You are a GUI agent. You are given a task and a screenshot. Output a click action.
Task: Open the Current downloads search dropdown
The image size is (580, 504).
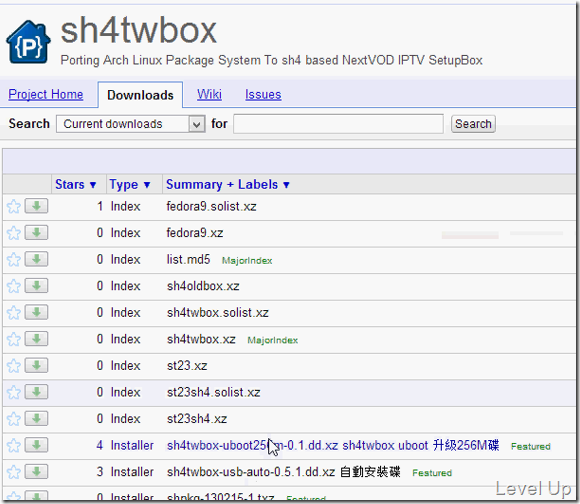[131, 124]
